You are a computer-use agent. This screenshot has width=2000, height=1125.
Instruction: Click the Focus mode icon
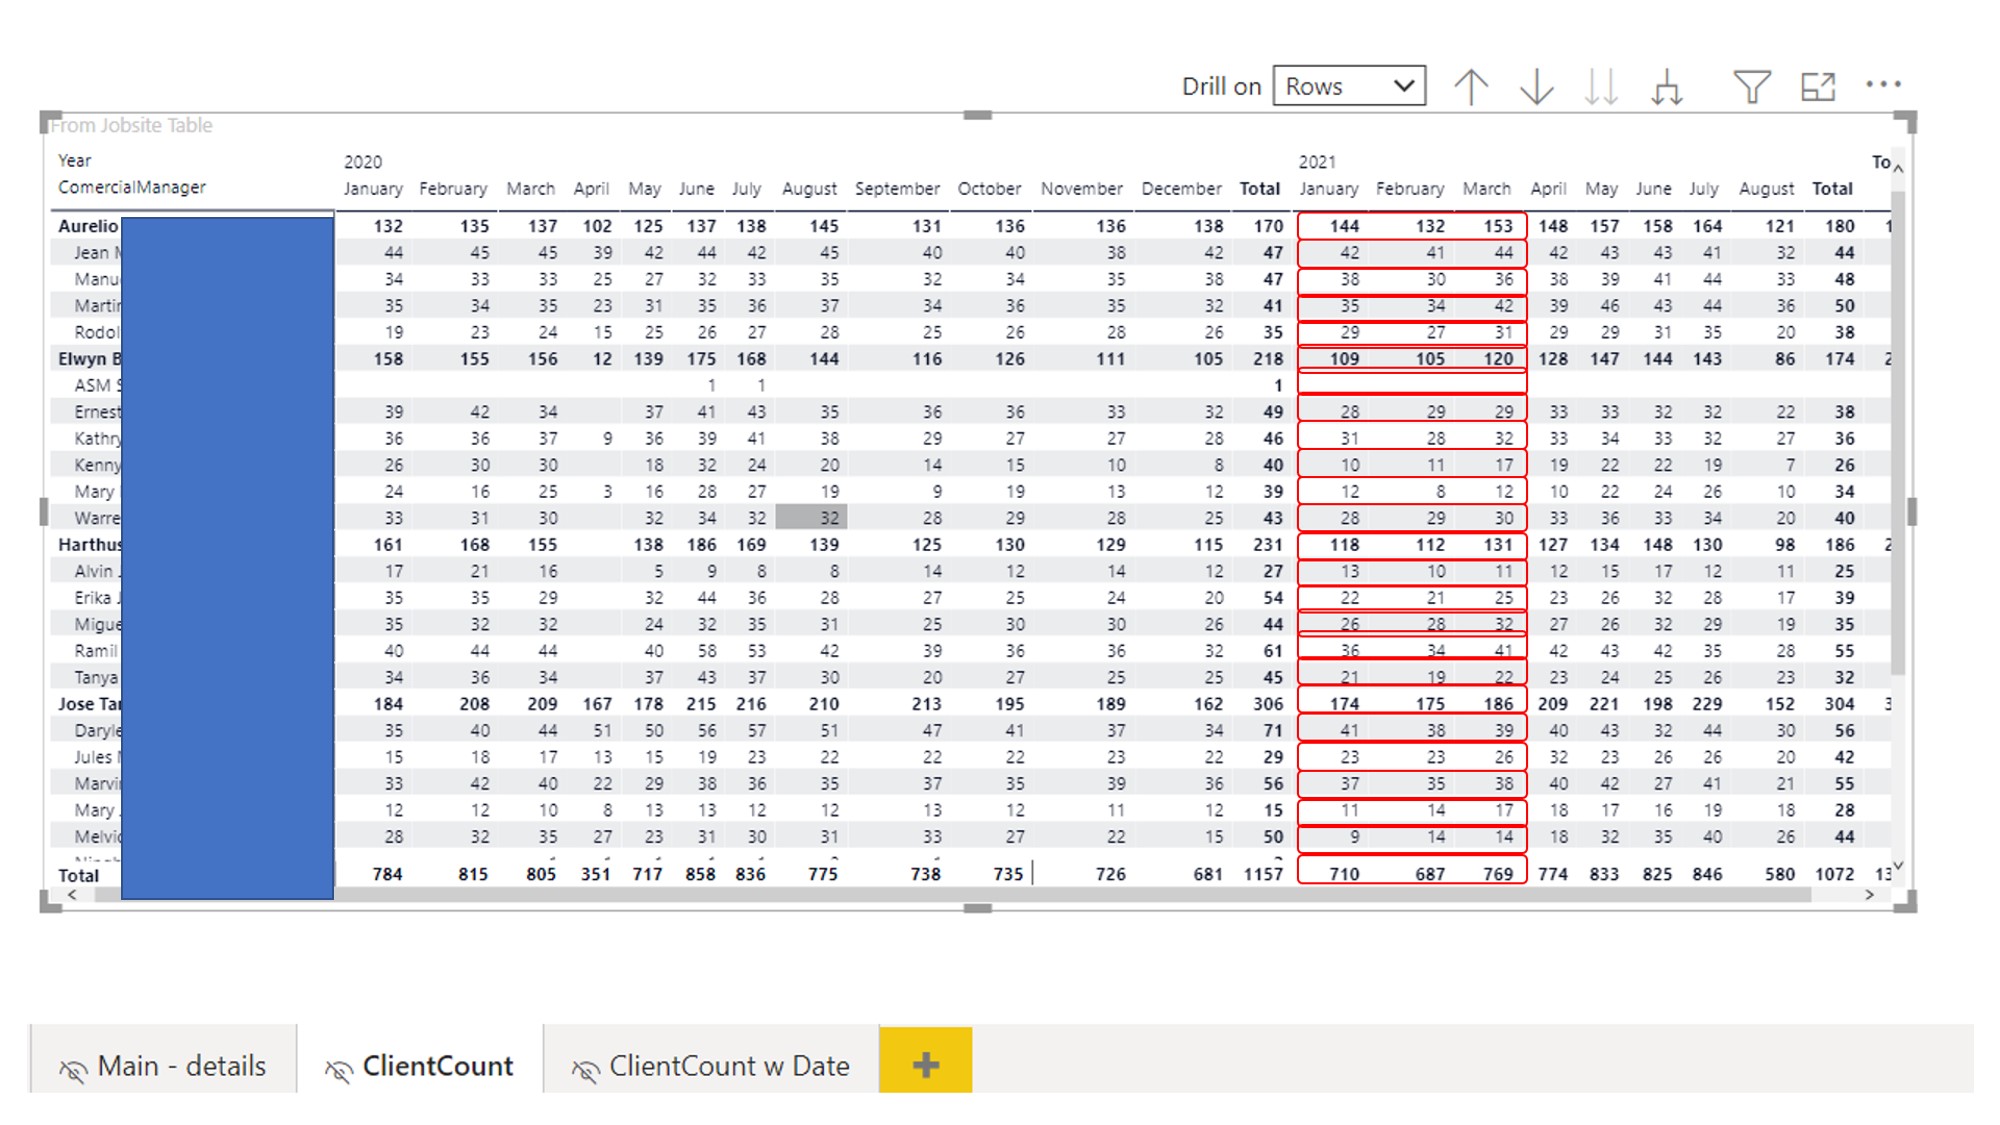click(1818, 87)
